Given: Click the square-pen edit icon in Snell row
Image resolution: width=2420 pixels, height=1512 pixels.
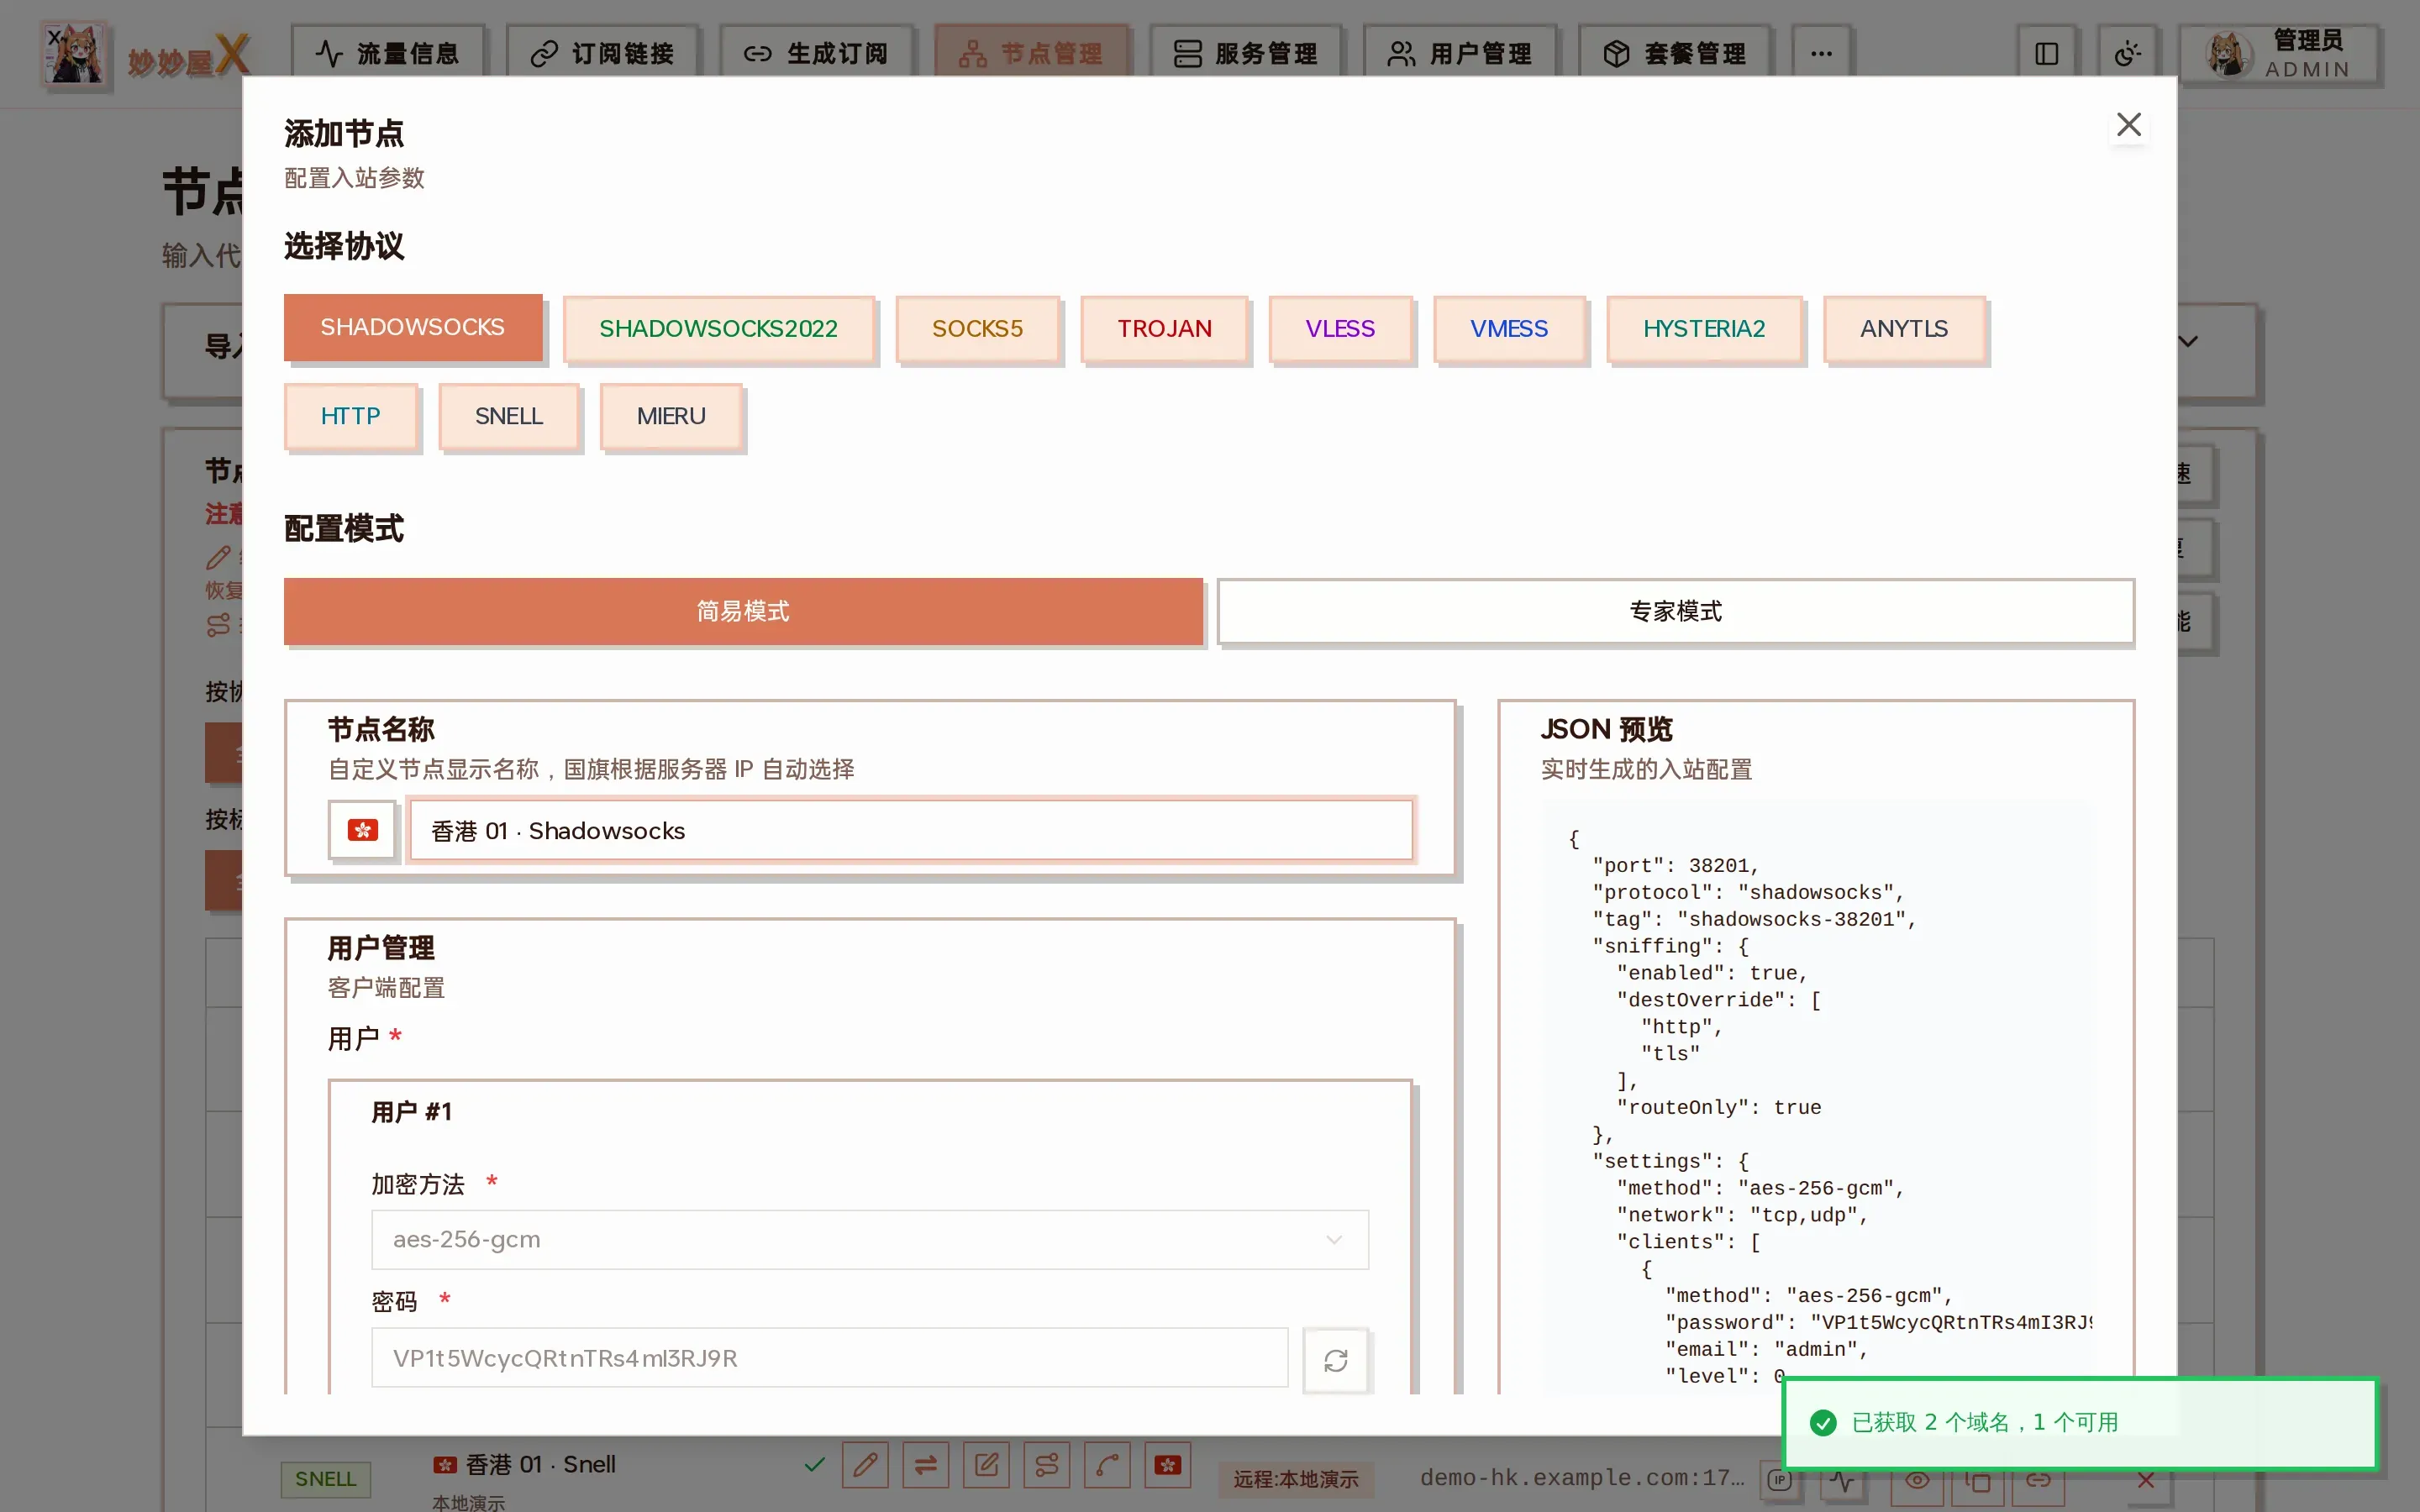Looking at the screenshot, I should click(x=986, y=1465).
